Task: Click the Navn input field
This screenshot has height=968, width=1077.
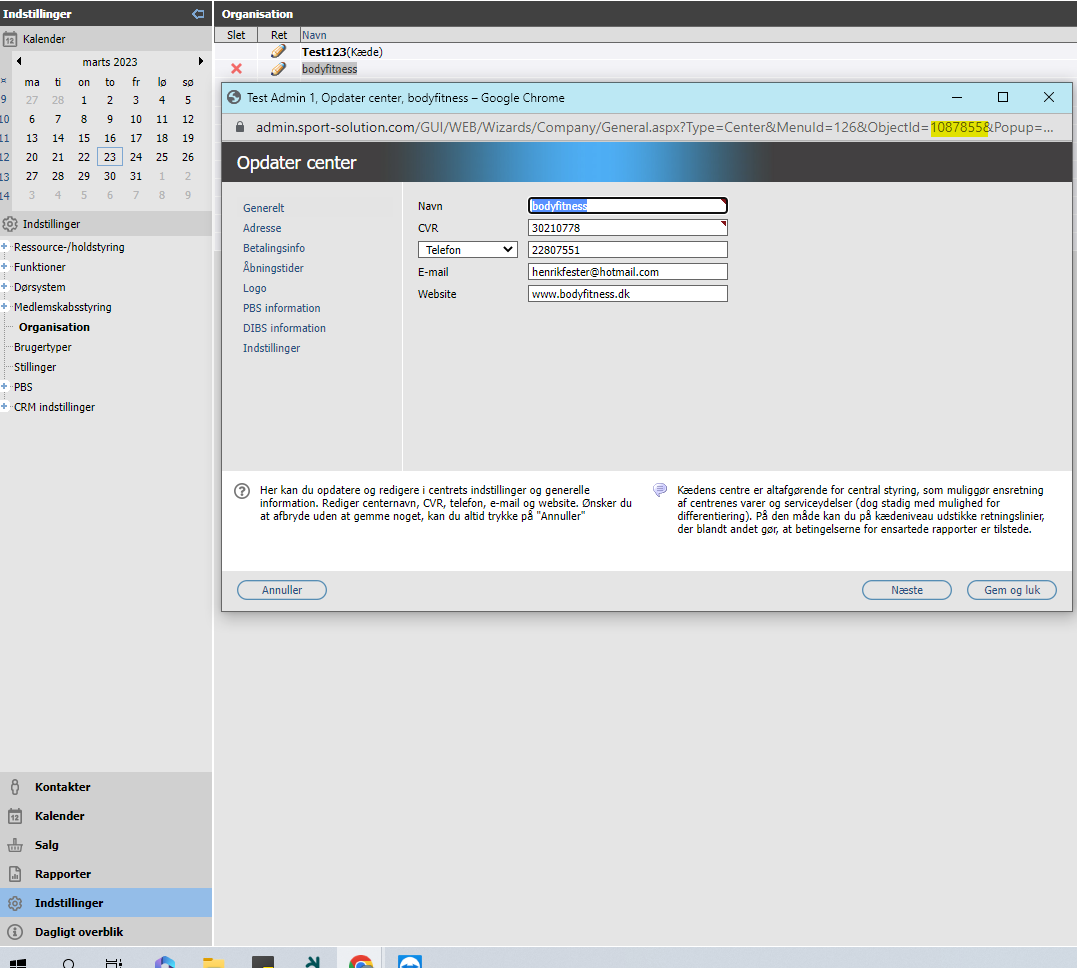Action: click(628, 205)
